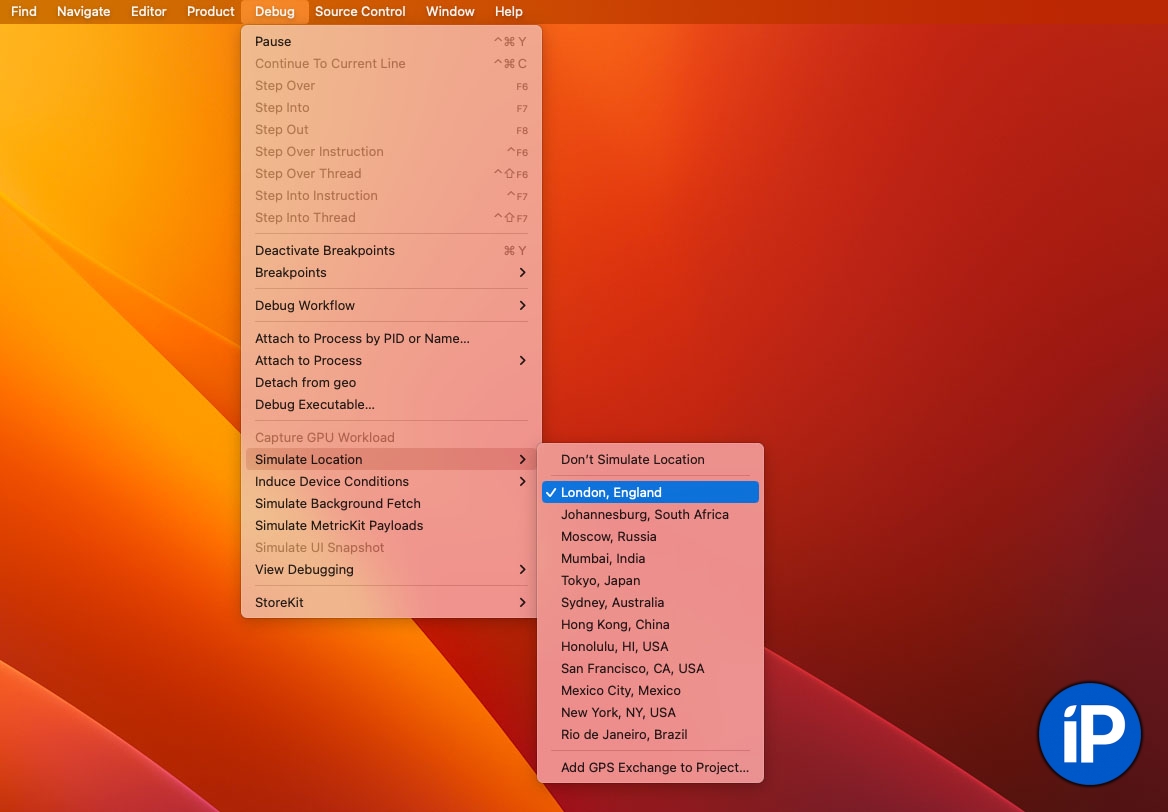
Task: Click Pause in the Debug menu
Action: [x=273, y=42]
